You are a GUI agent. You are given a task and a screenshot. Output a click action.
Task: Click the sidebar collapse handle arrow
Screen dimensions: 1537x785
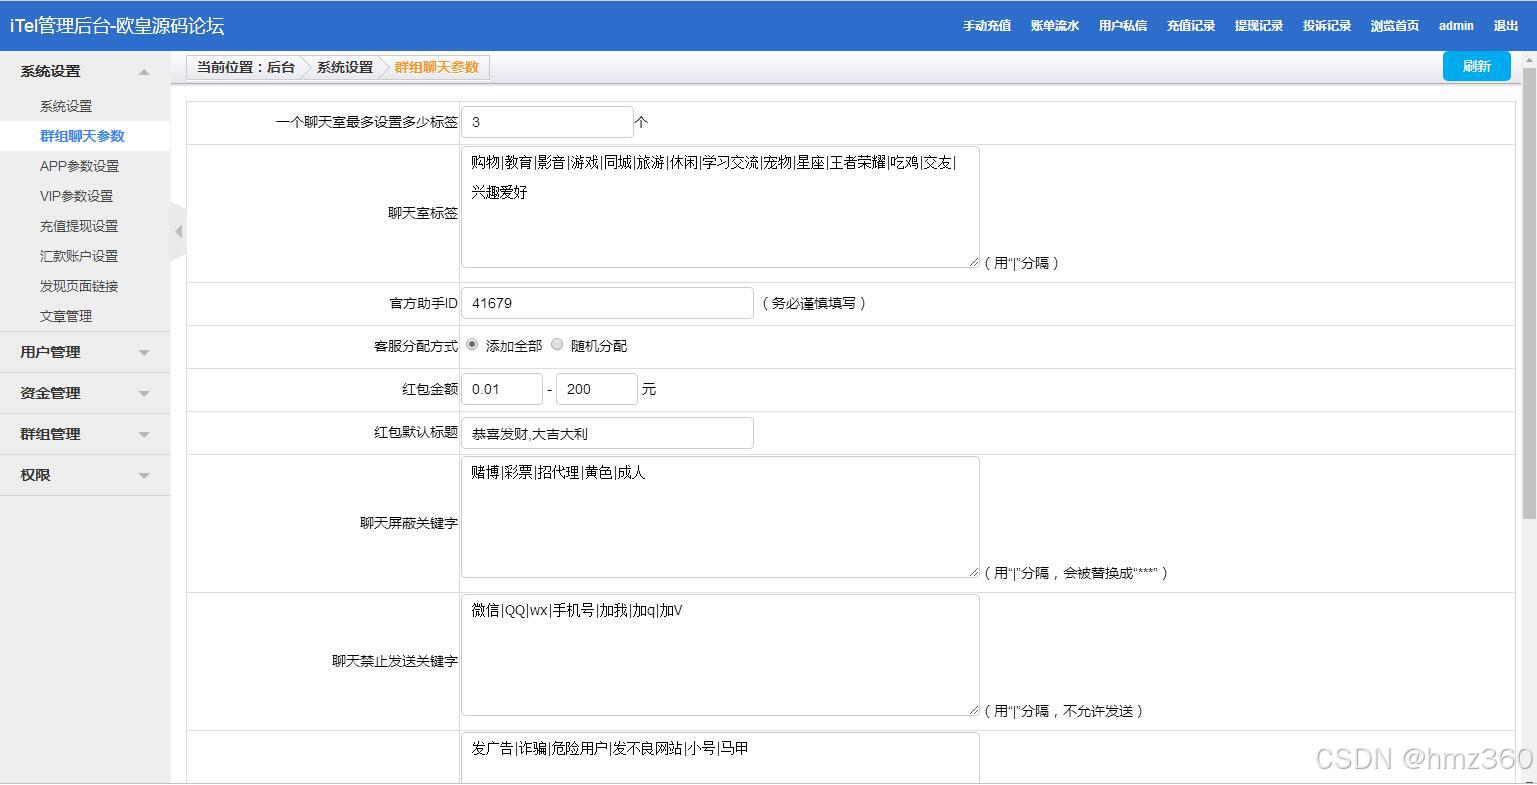point(177,230)
